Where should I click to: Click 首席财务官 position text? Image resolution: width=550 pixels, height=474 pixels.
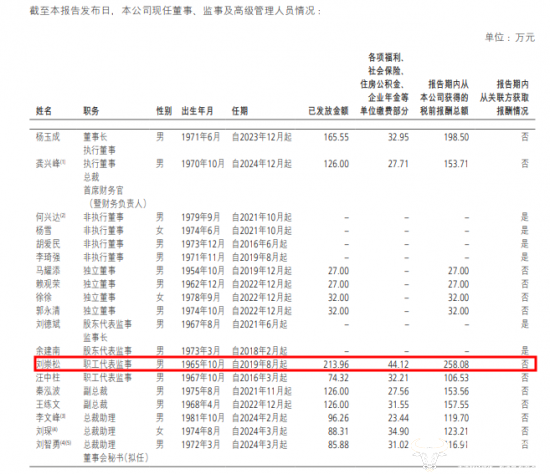coord(103,190)
